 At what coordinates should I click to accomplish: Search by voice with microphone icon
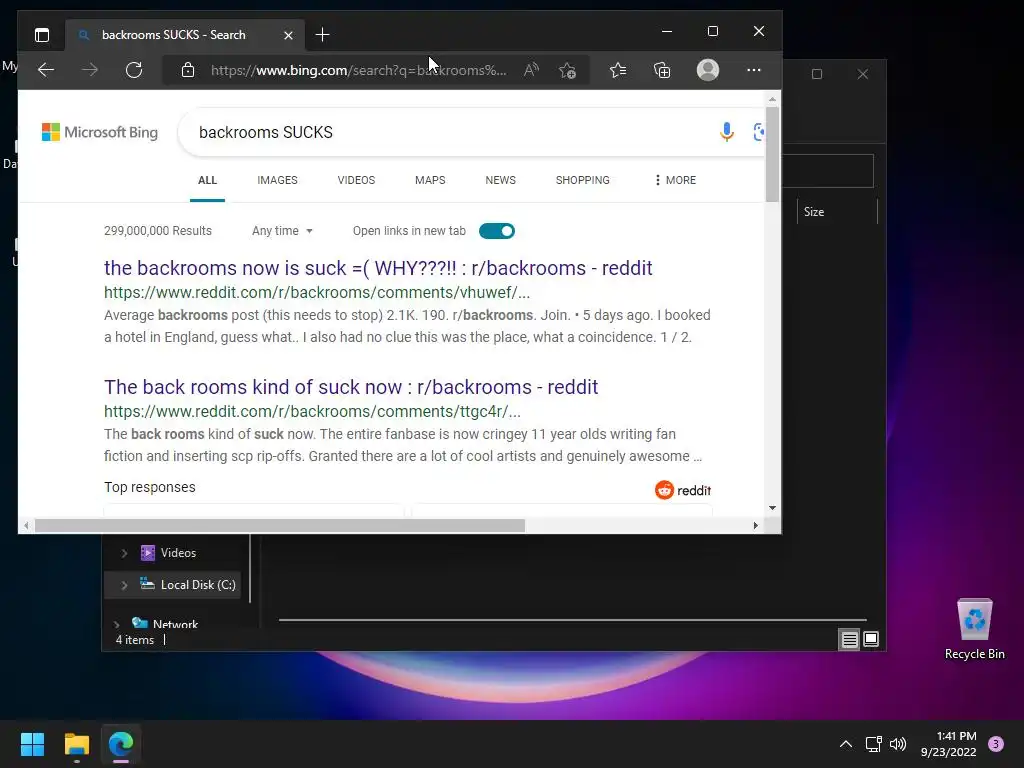click(727, 132)
